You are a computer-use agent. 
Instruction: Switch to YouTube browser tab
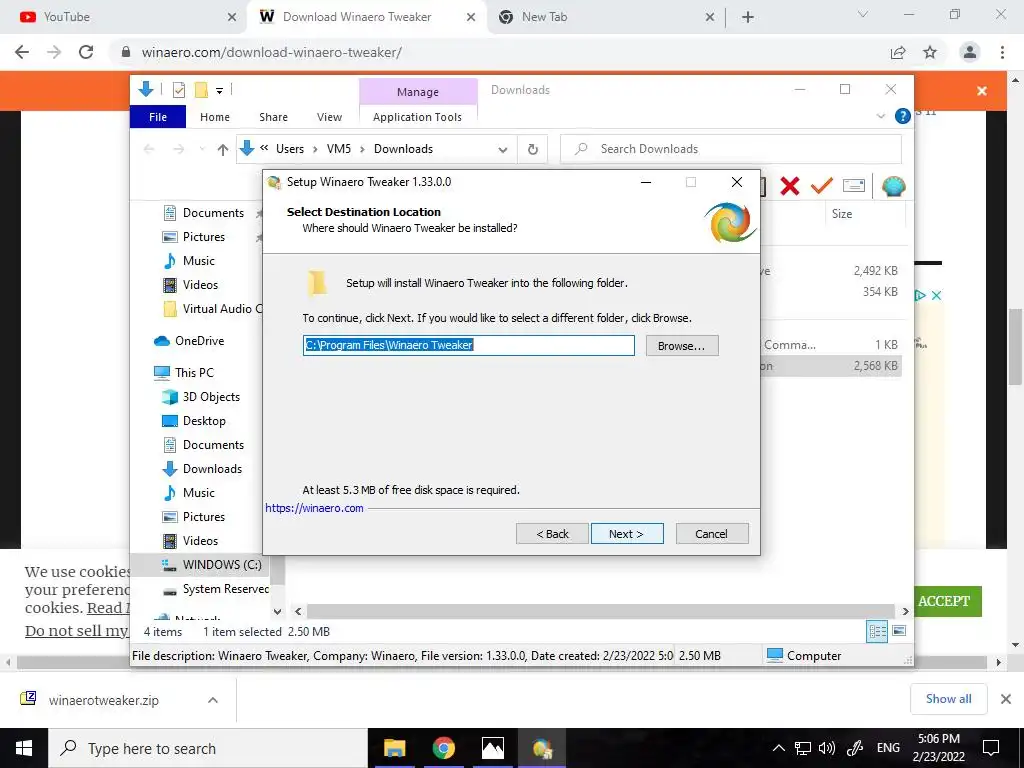122,17
